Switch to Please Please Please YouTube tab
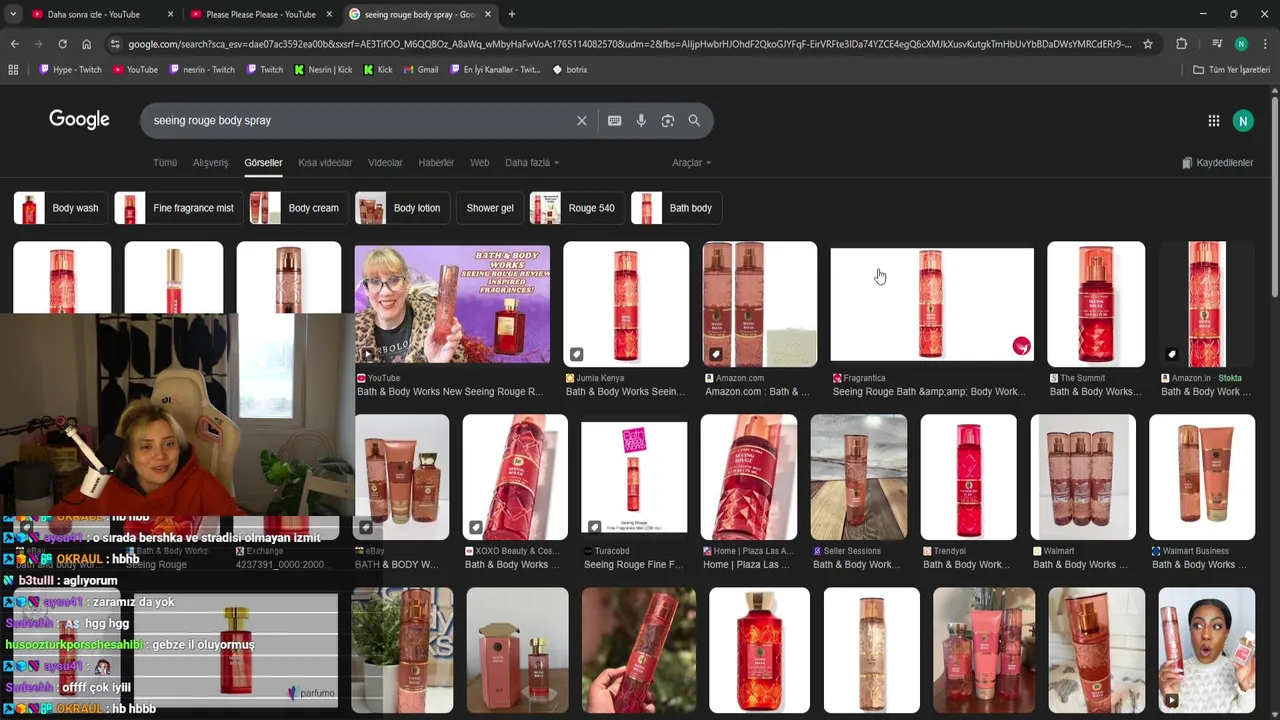This screenshot has width=1280, height=720. tap(260, 14)
